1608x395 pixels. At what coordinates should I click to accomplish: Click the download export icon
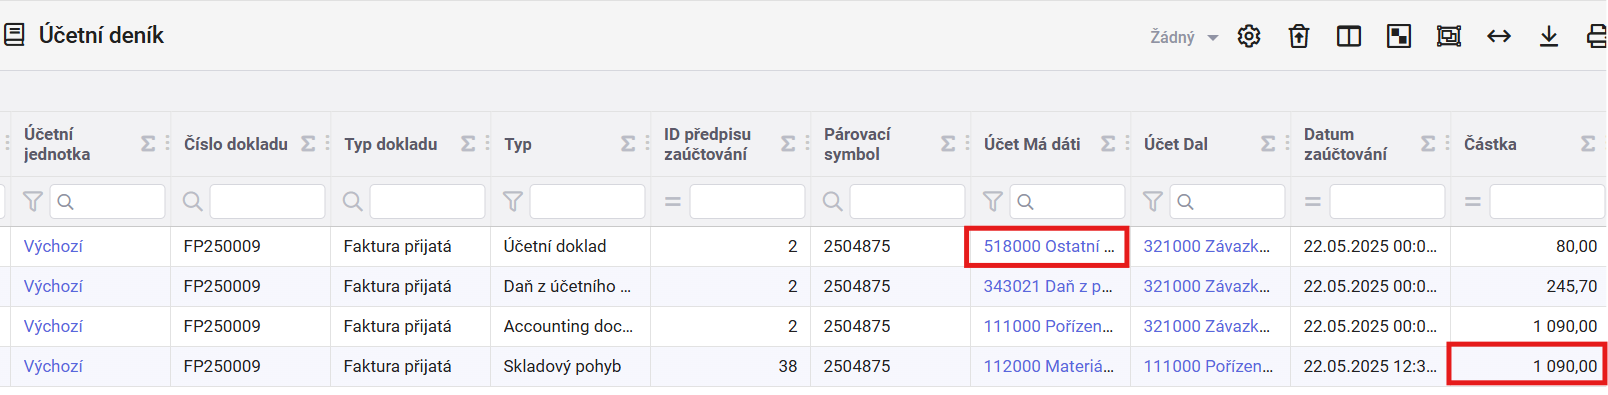click(x=1549, y=36)
